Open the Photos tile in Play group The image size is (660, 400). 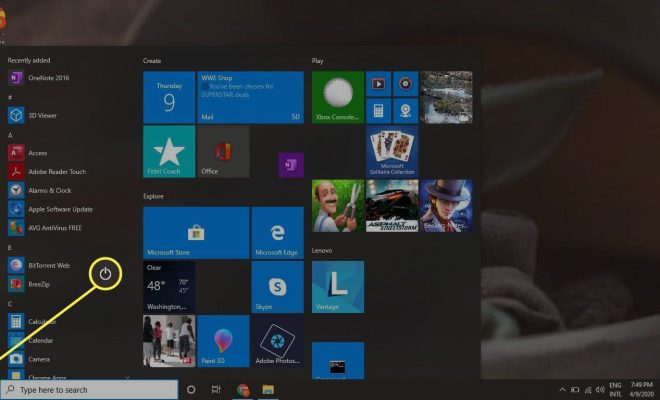446,97
